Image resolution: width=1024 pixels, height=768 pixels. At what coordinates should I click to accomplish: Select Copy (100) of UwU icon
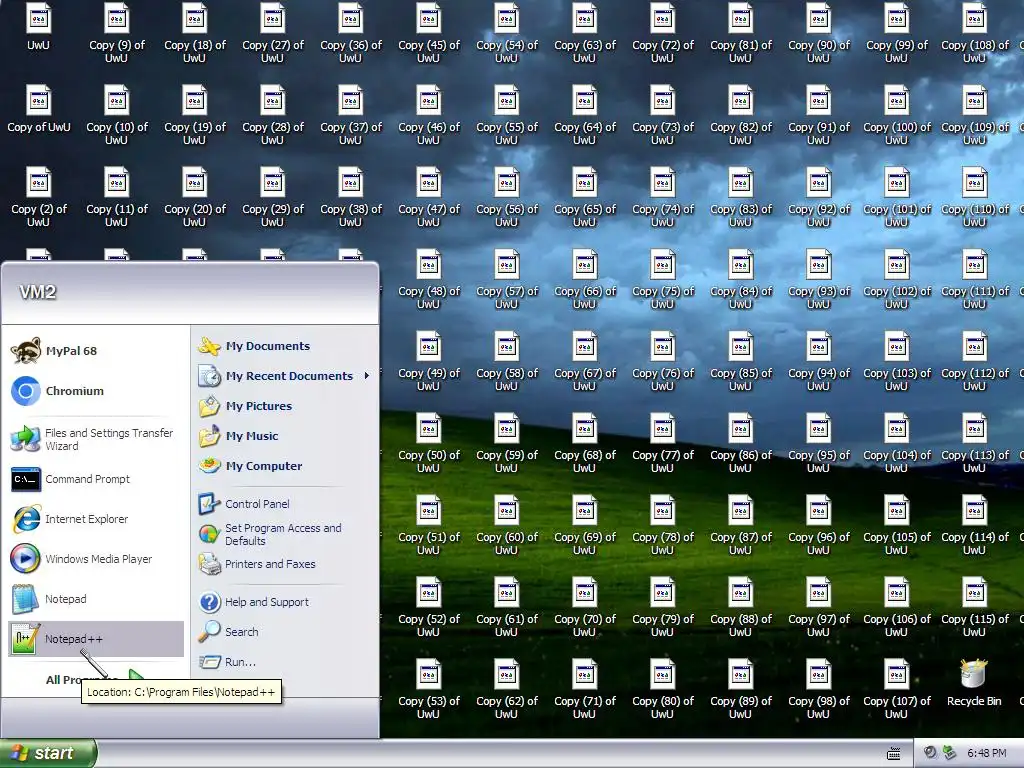[896, 116]
